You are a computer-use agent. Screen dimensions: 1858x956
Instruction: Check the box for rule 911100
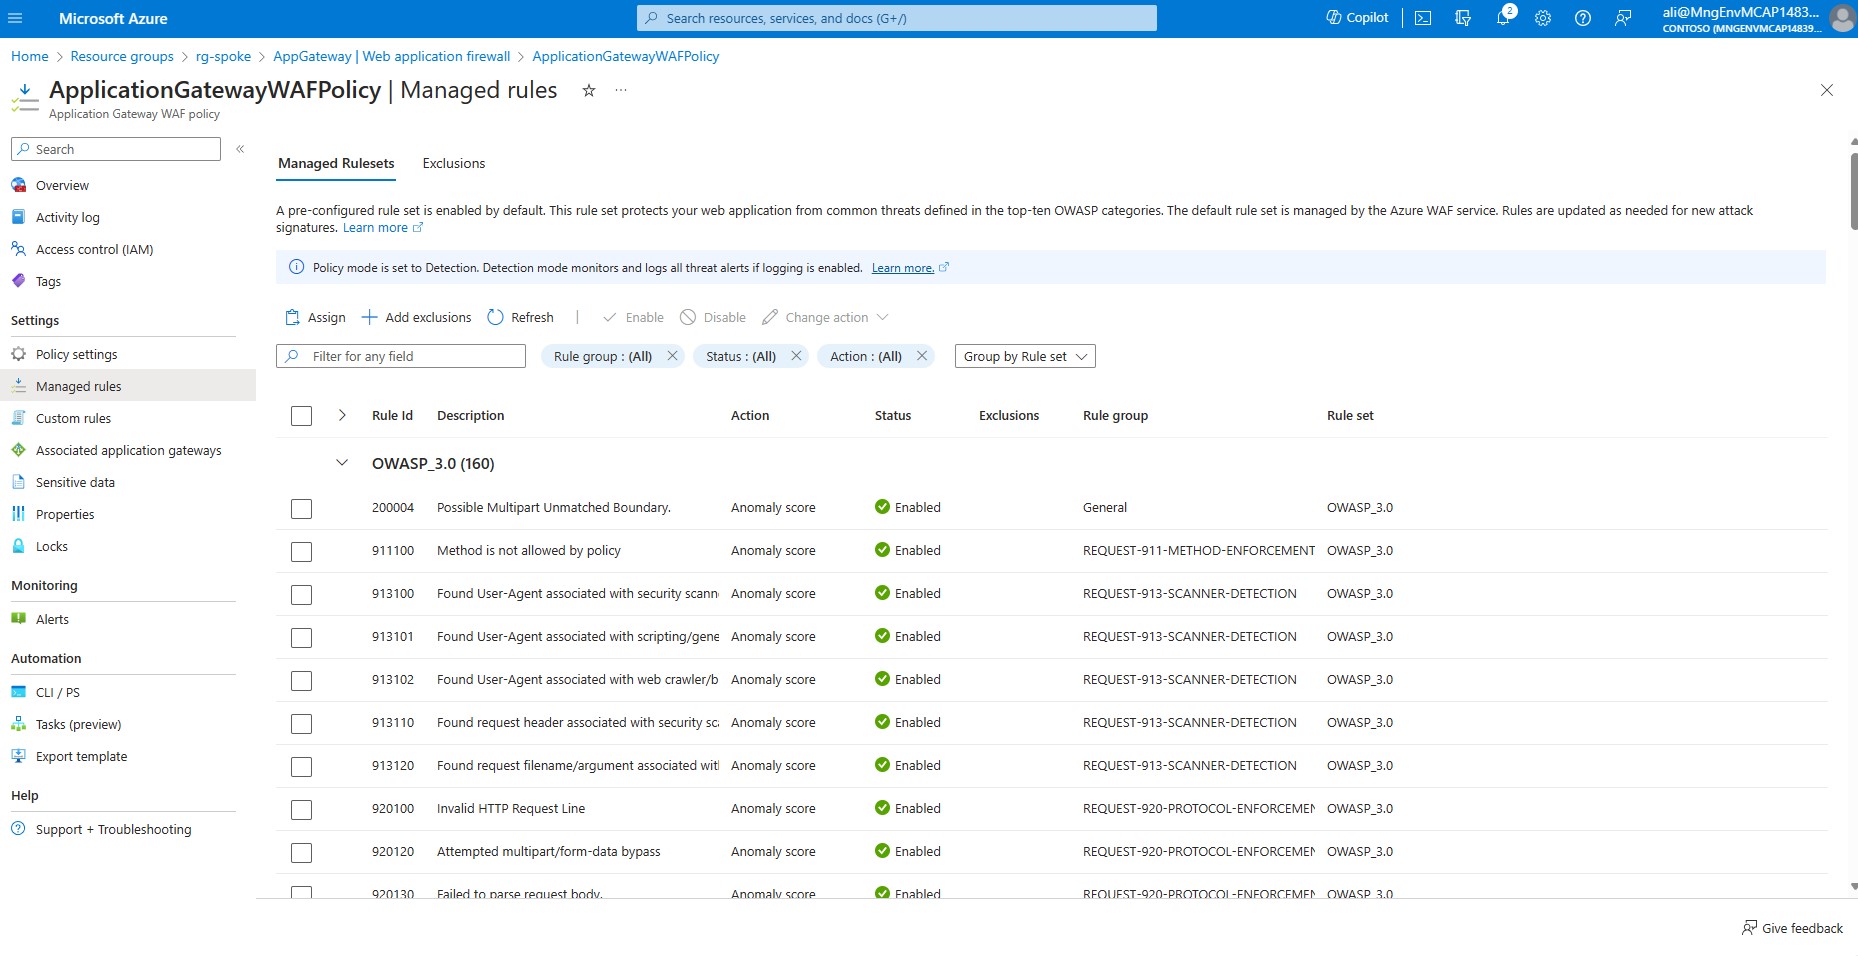tap(301, 552)
